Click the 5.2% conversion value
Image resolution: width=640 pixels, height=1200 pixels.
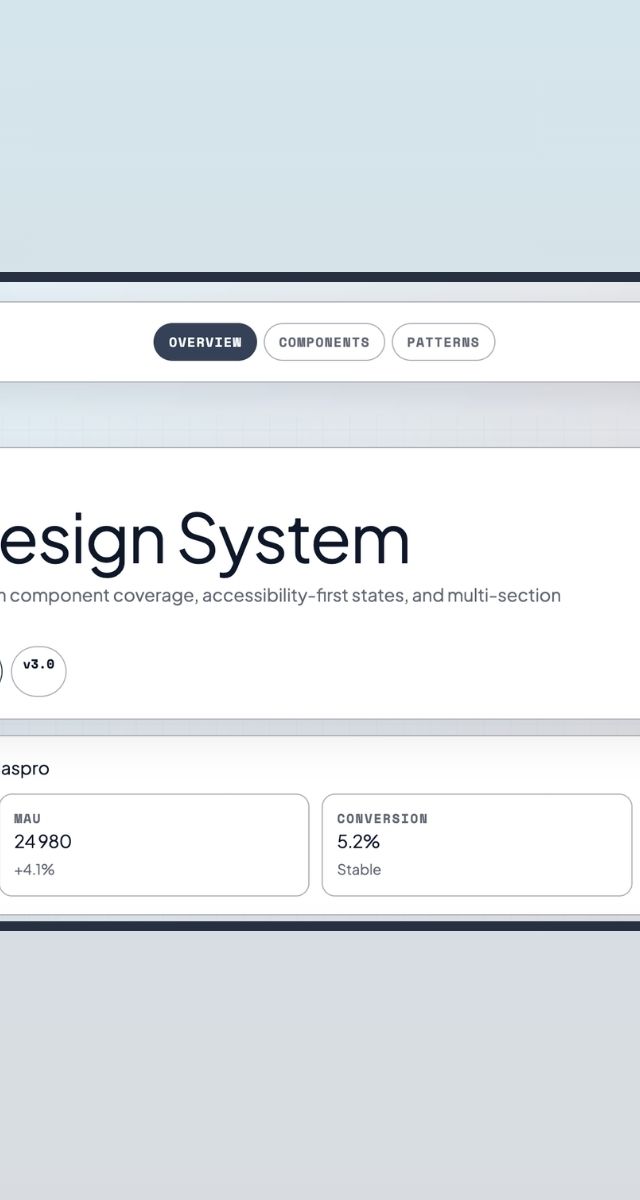click(359, 842)
